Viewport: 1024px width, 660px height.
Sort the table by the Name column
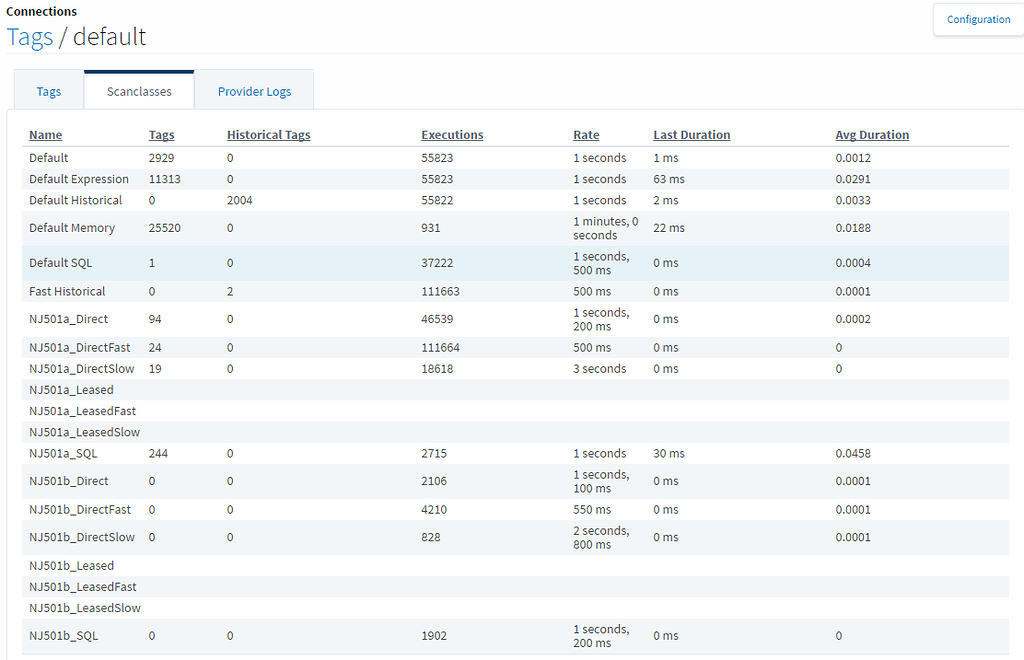tap(44, 134)
